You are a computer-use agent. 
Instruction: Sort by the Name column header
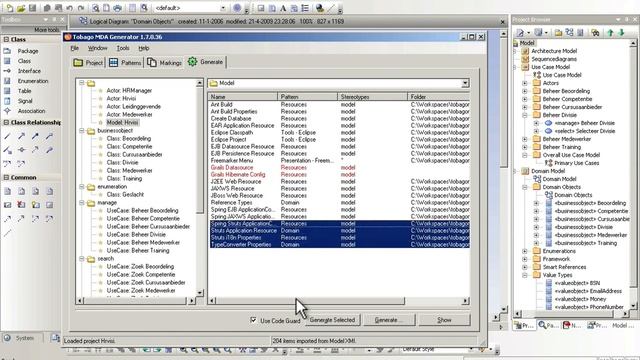pyautogui.click(x=243, y=97)
